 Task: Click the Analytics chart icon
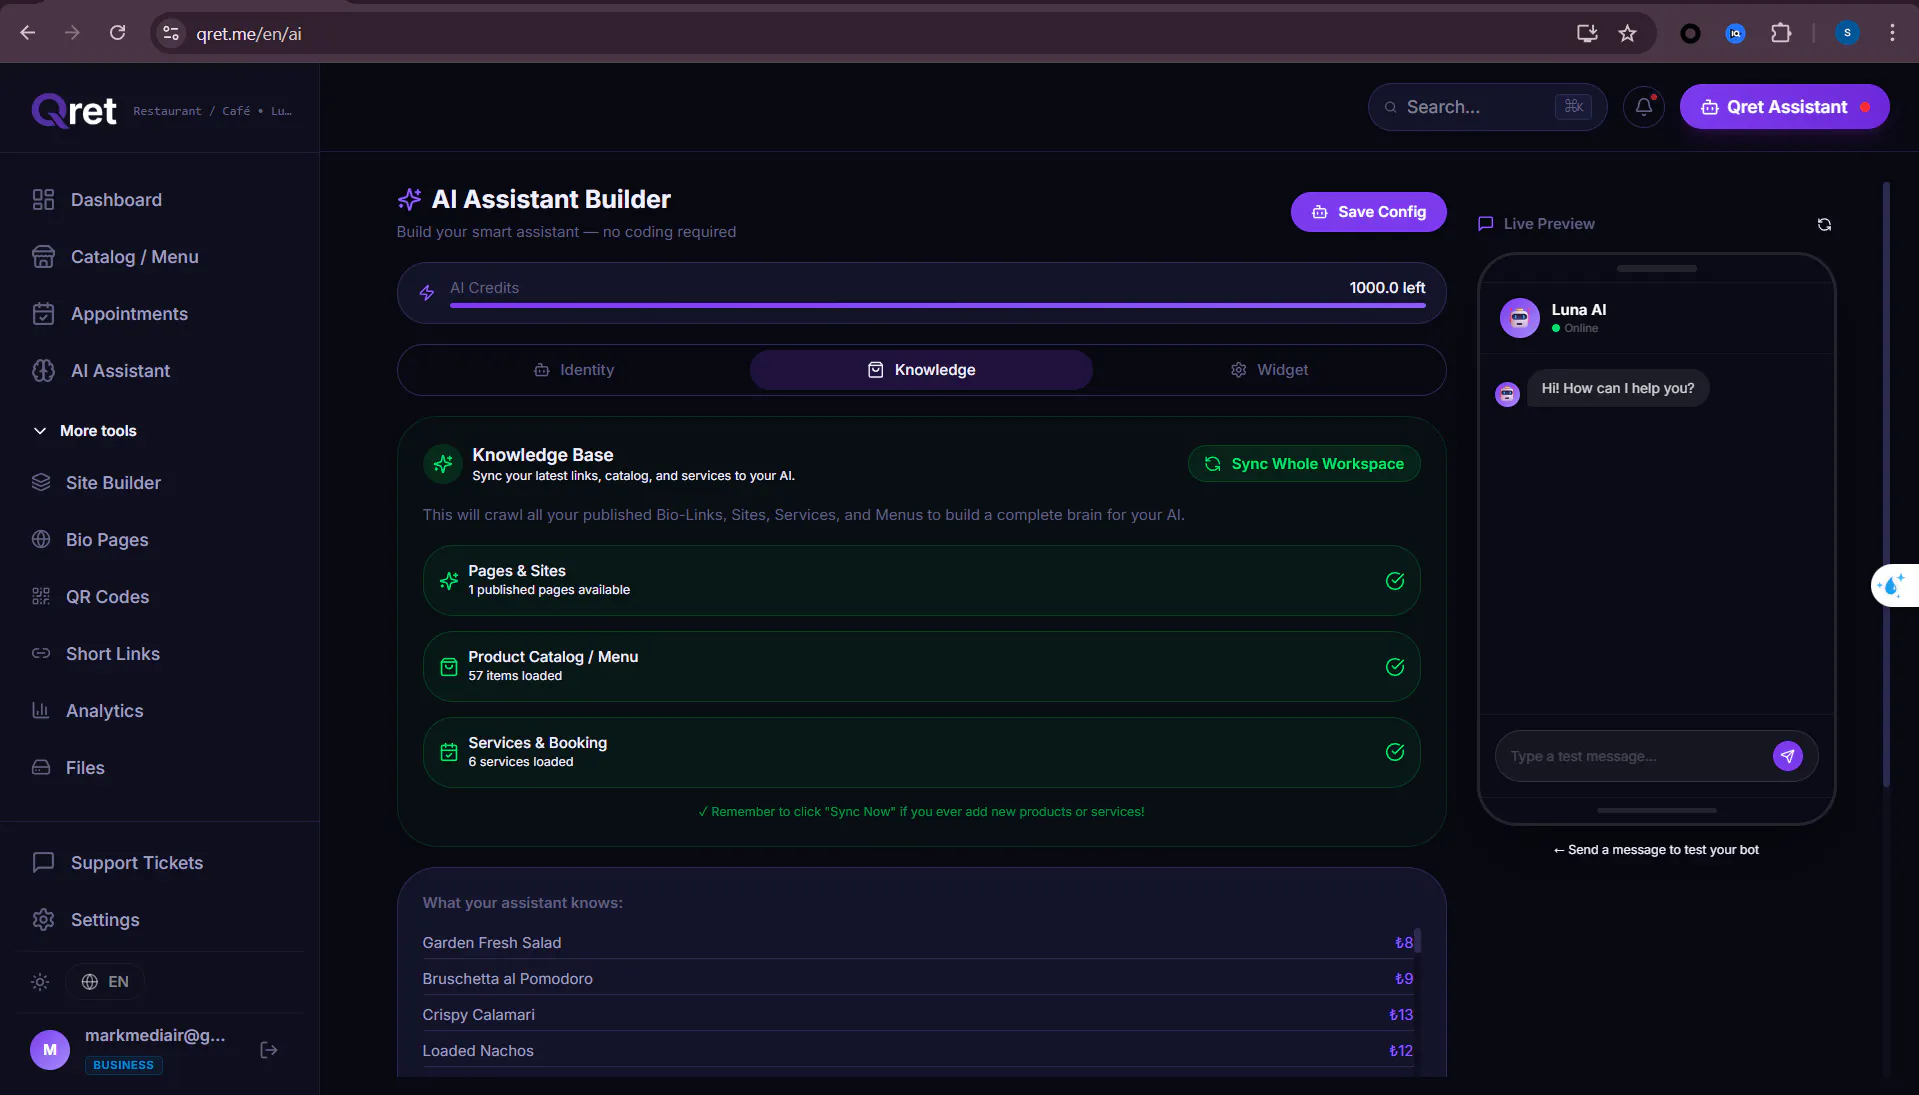(41, 711)
